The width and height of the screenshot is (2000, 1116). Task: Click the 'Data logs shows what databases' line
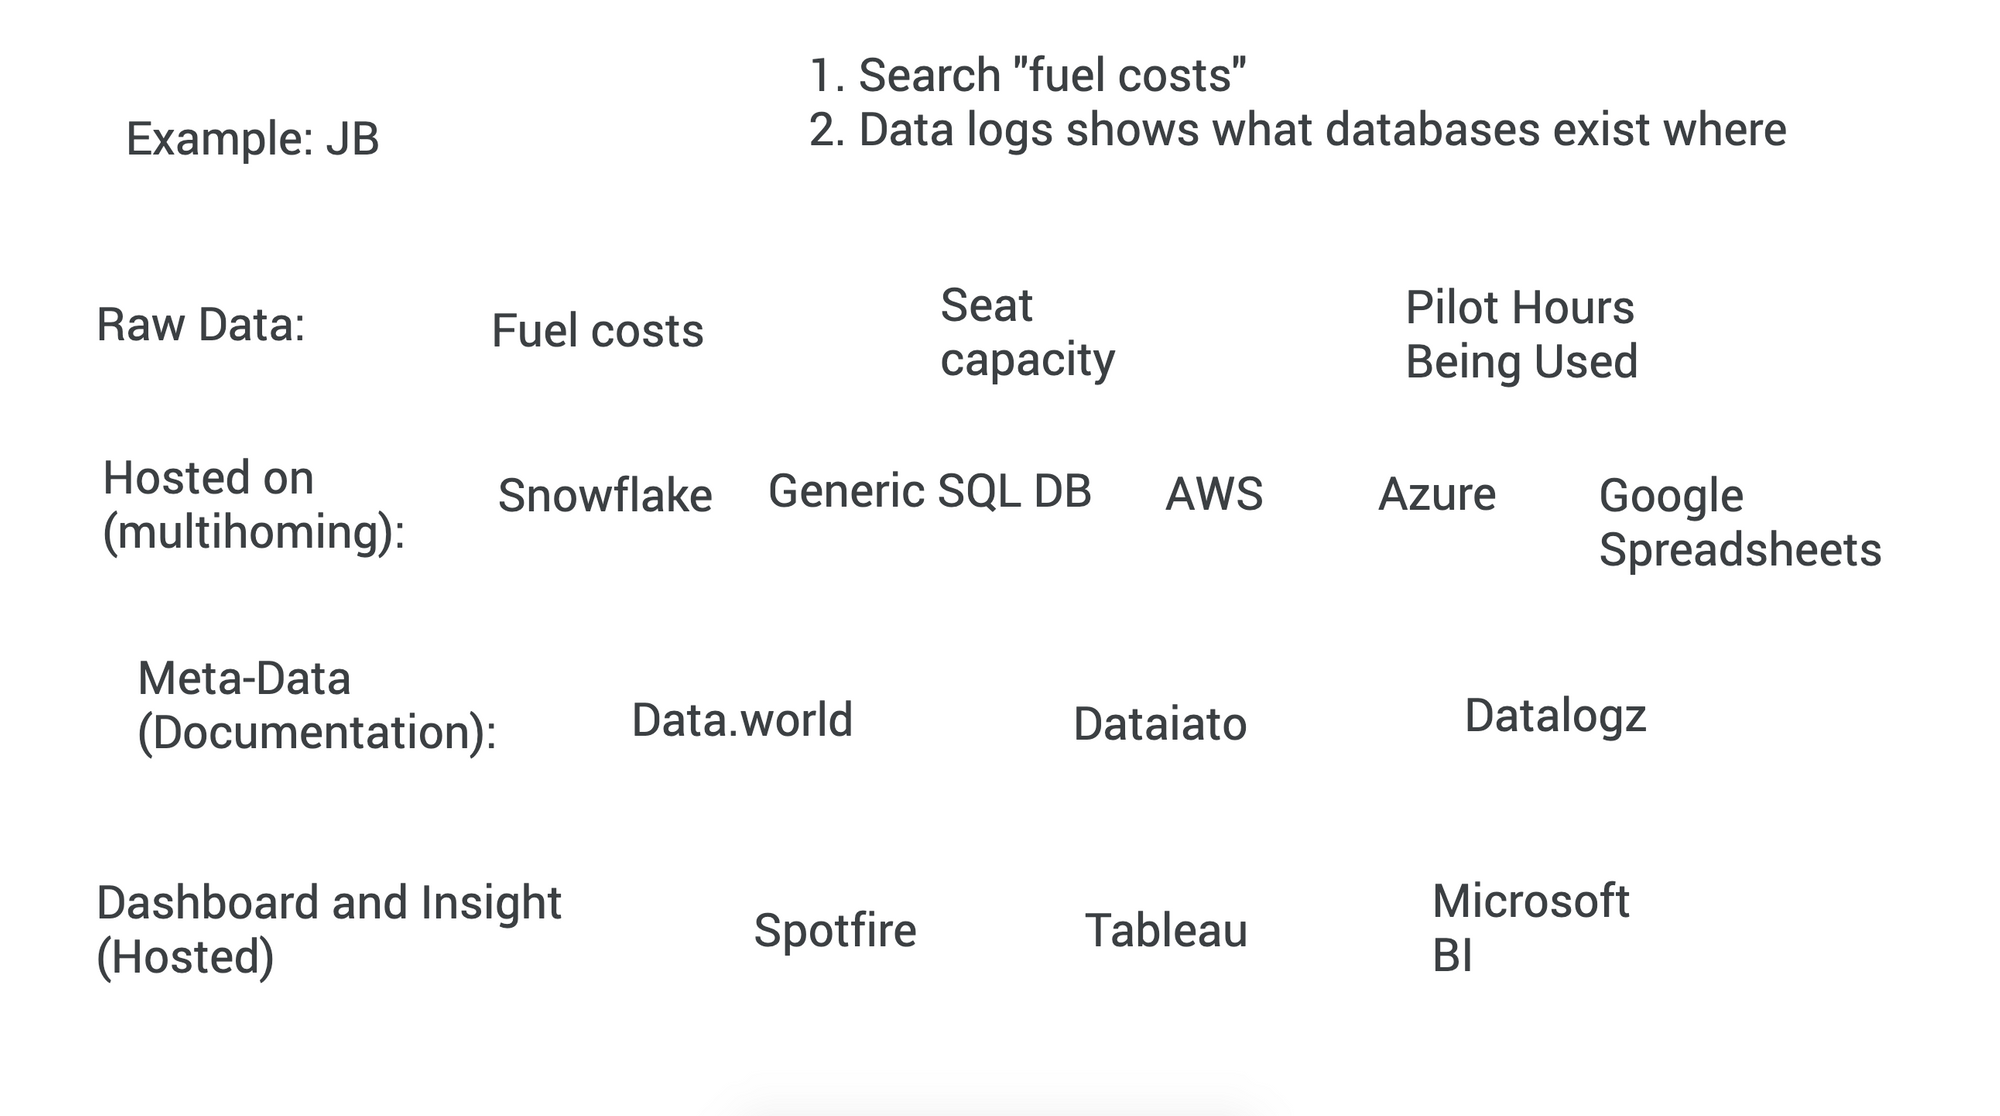[x=1297, y=130]
